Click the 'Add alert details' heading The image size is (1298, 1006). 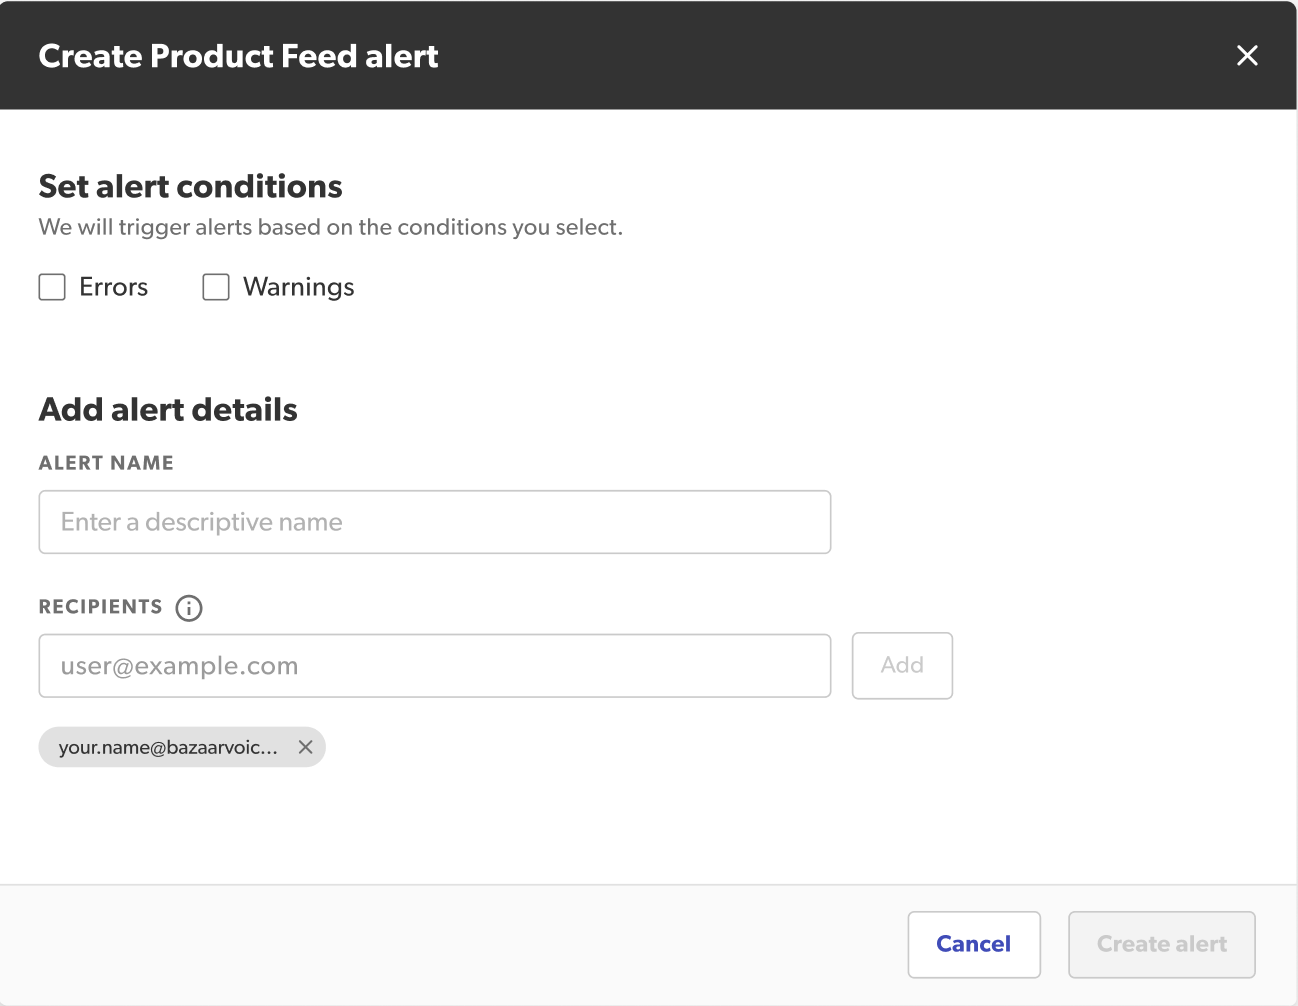168,409
